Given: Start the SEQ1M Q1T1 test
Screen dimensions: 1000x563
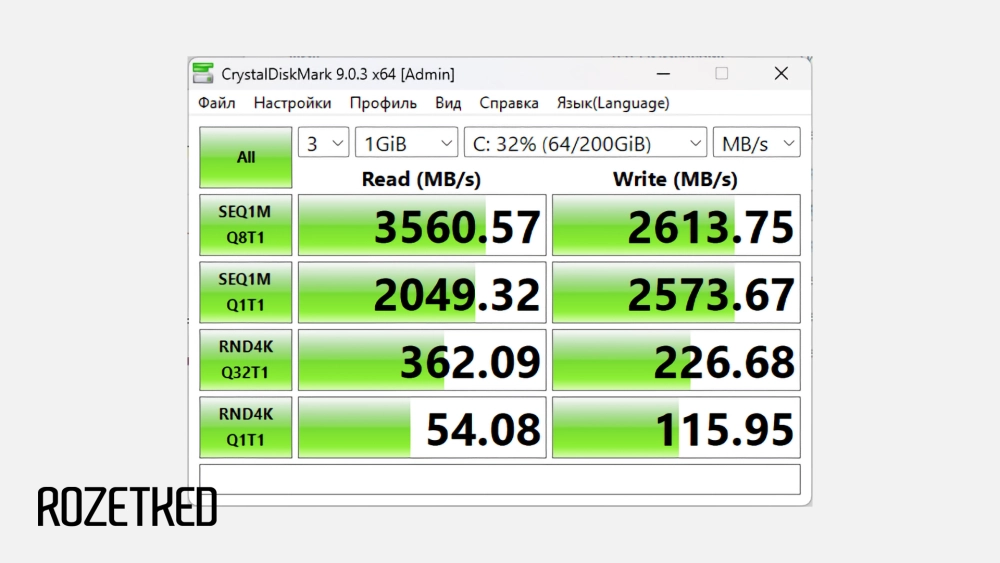Looking at the screenshot, I should tap(246, 292).
